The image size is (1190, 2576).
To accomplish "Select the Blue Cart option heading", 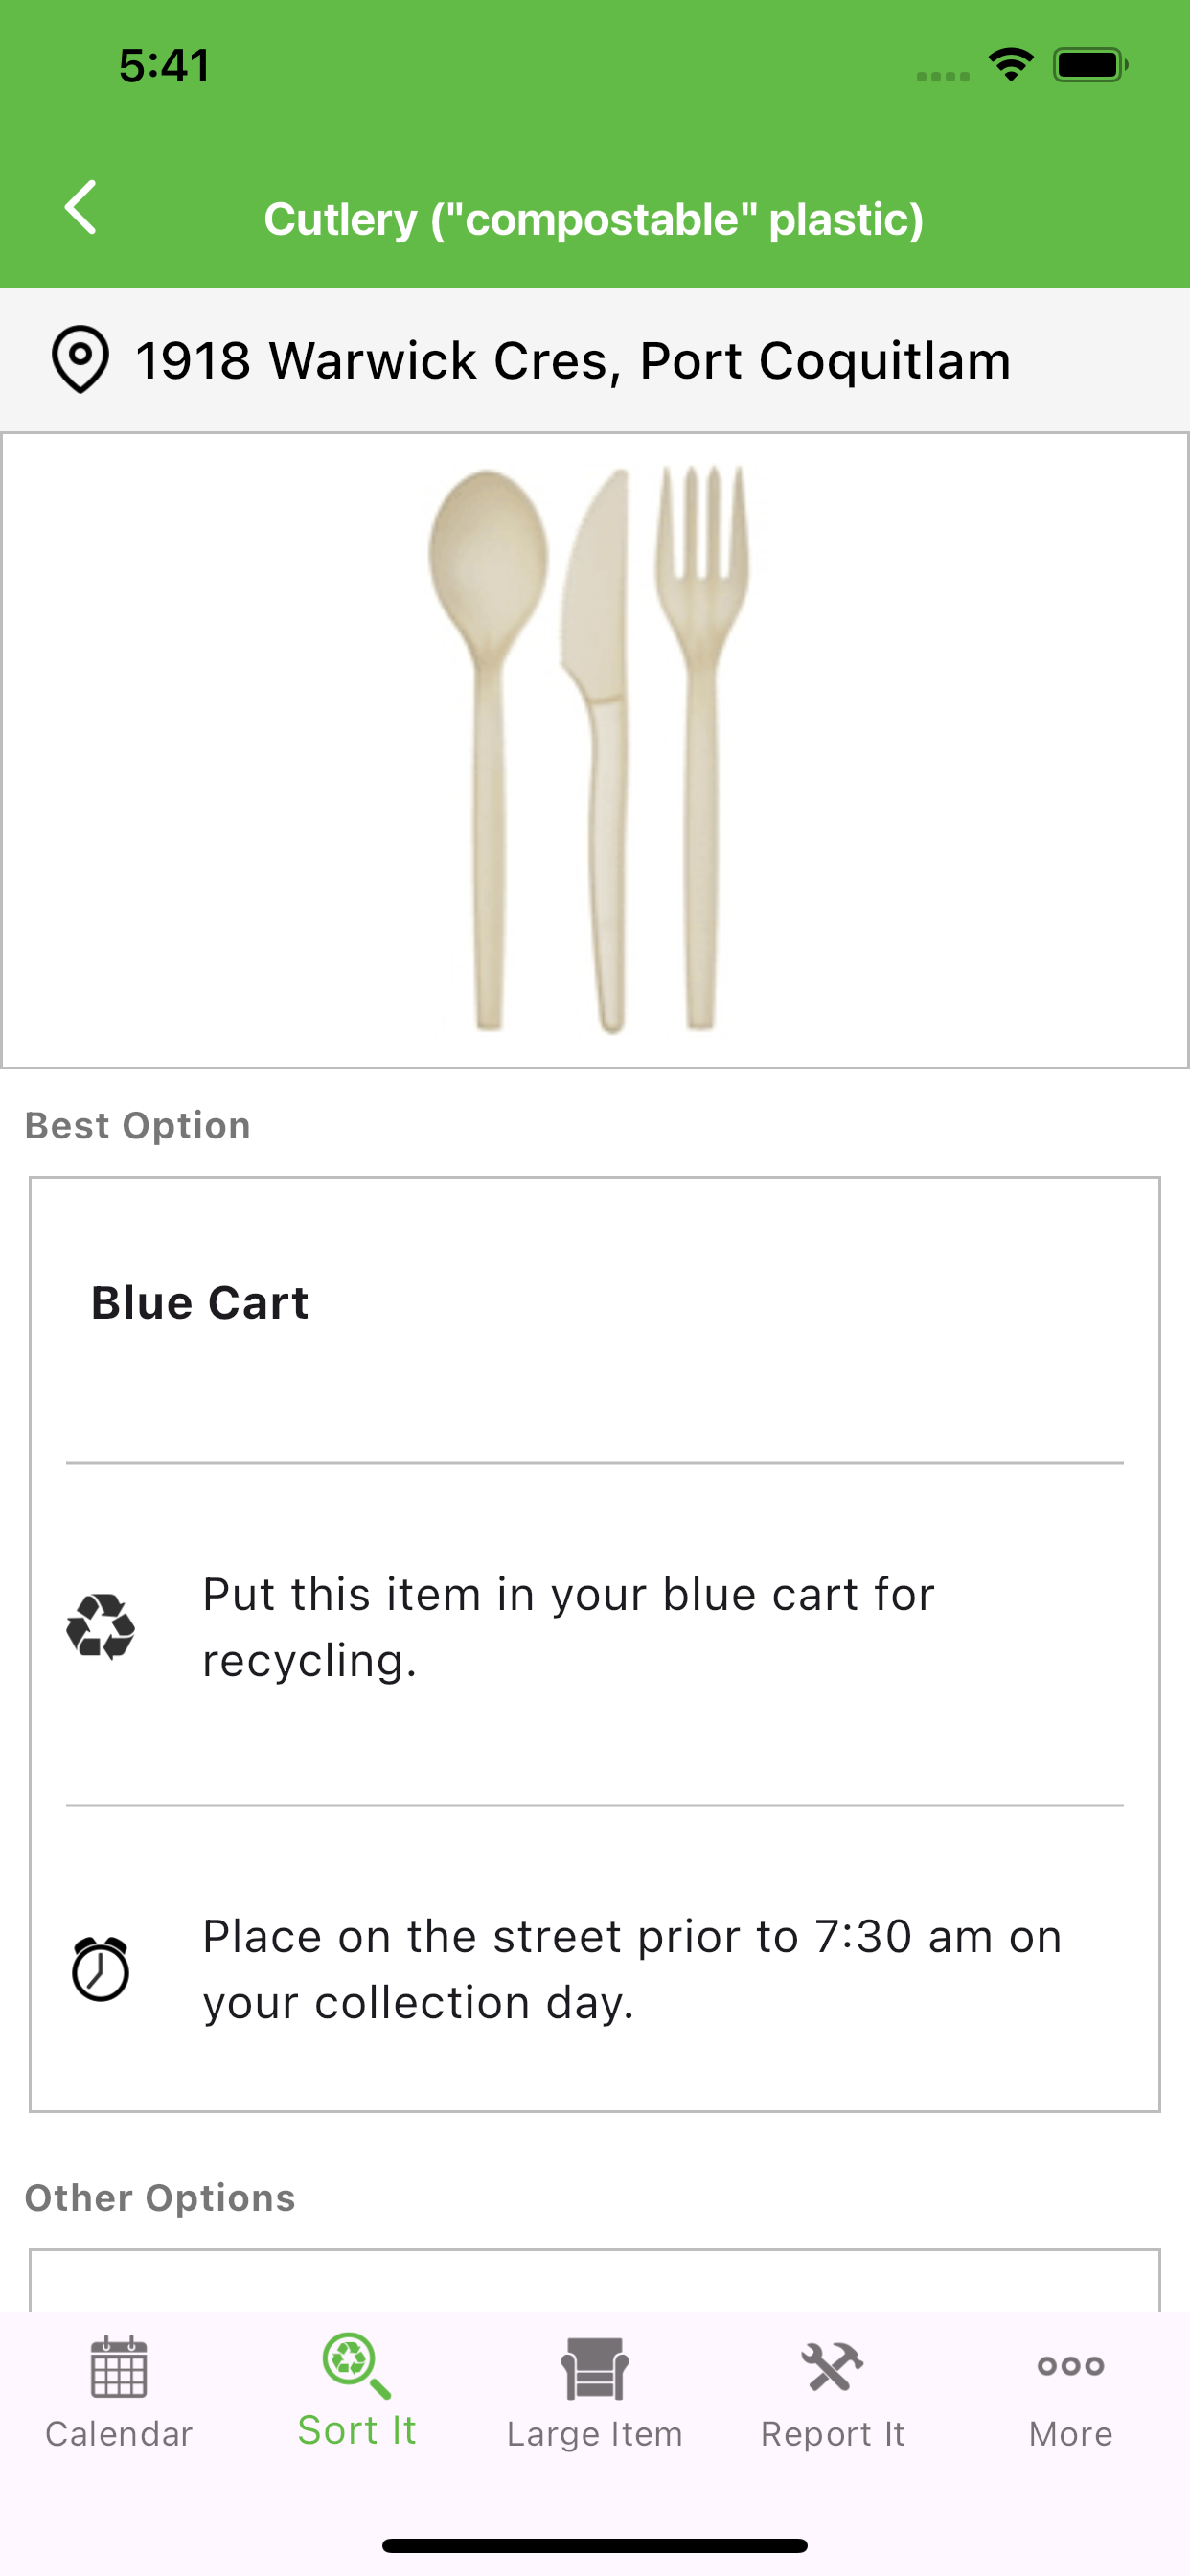I will (200, 1303).
